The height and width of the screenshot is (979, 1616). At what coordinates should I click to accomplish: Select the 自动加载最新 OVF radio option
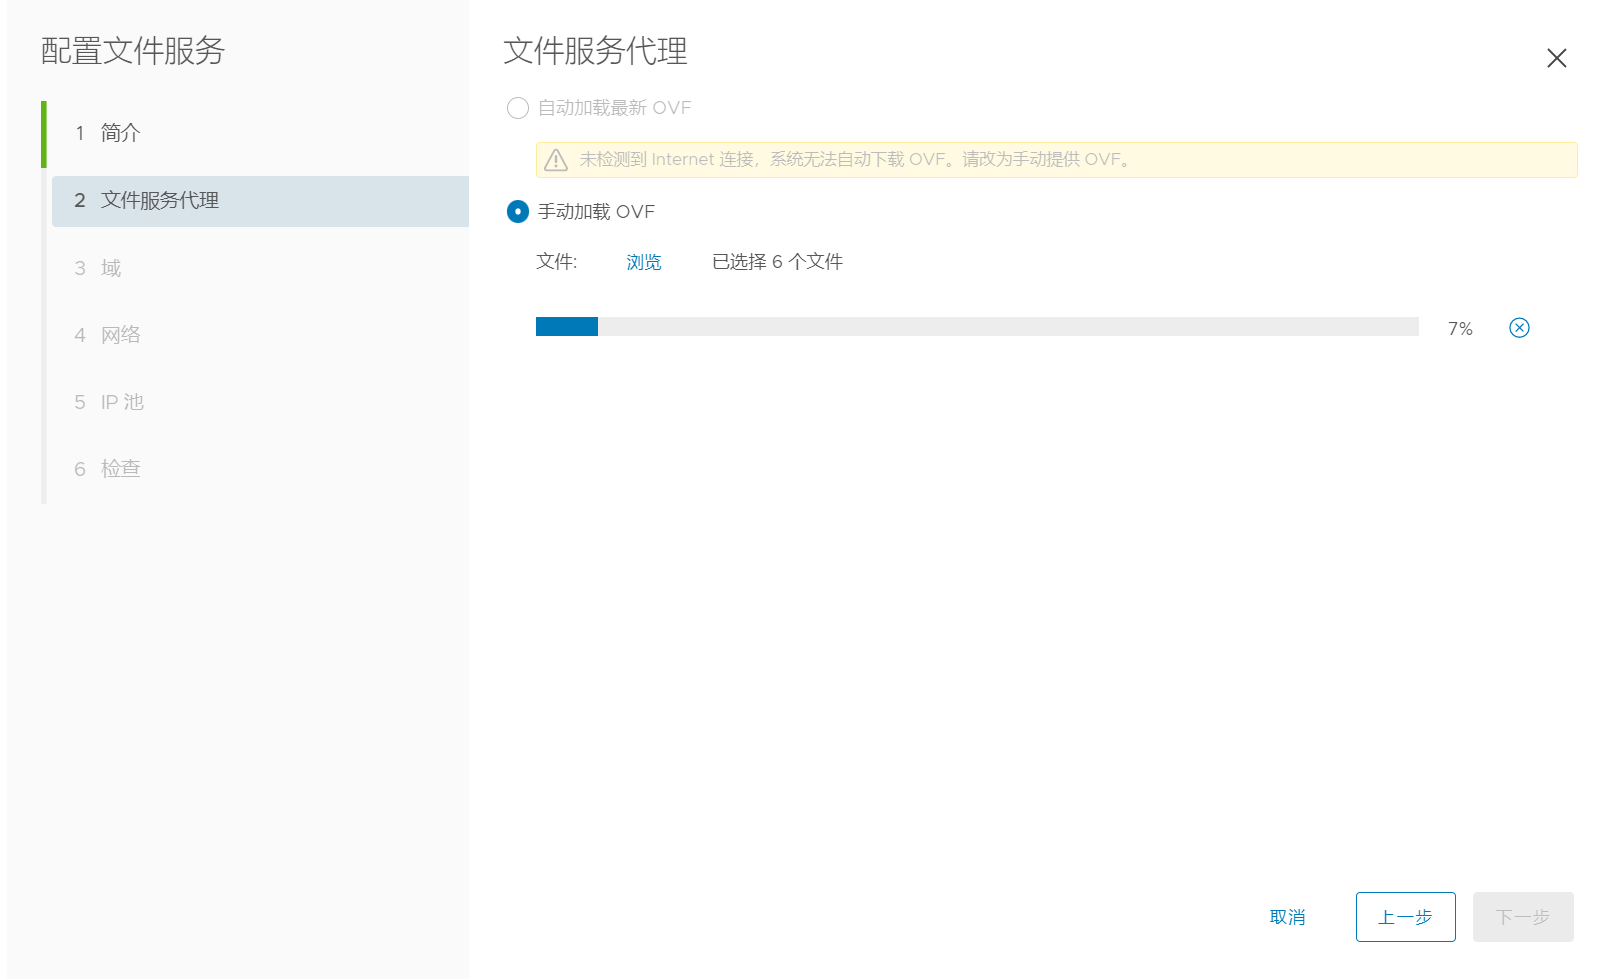(518, 108)
